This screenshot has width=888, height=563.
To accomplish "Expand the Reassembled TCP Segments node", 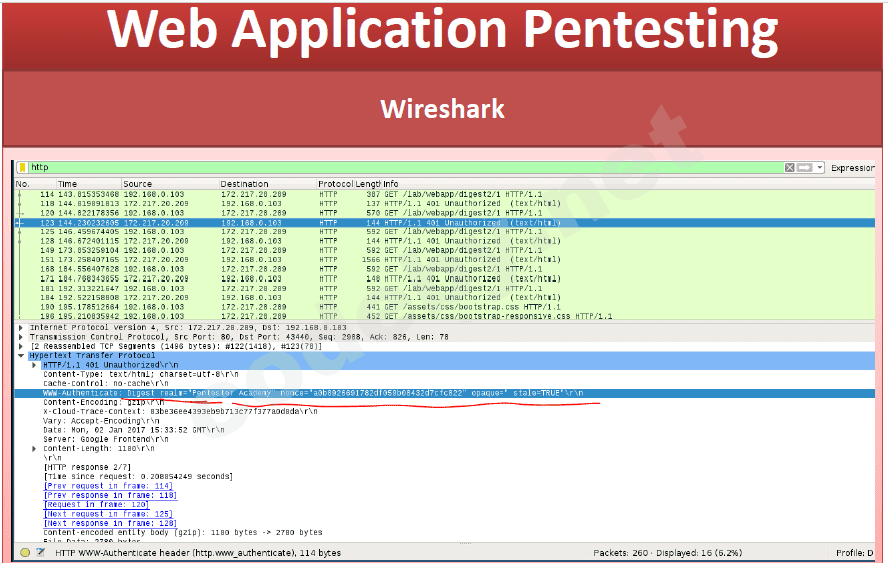I will click(x=21, y=346).
